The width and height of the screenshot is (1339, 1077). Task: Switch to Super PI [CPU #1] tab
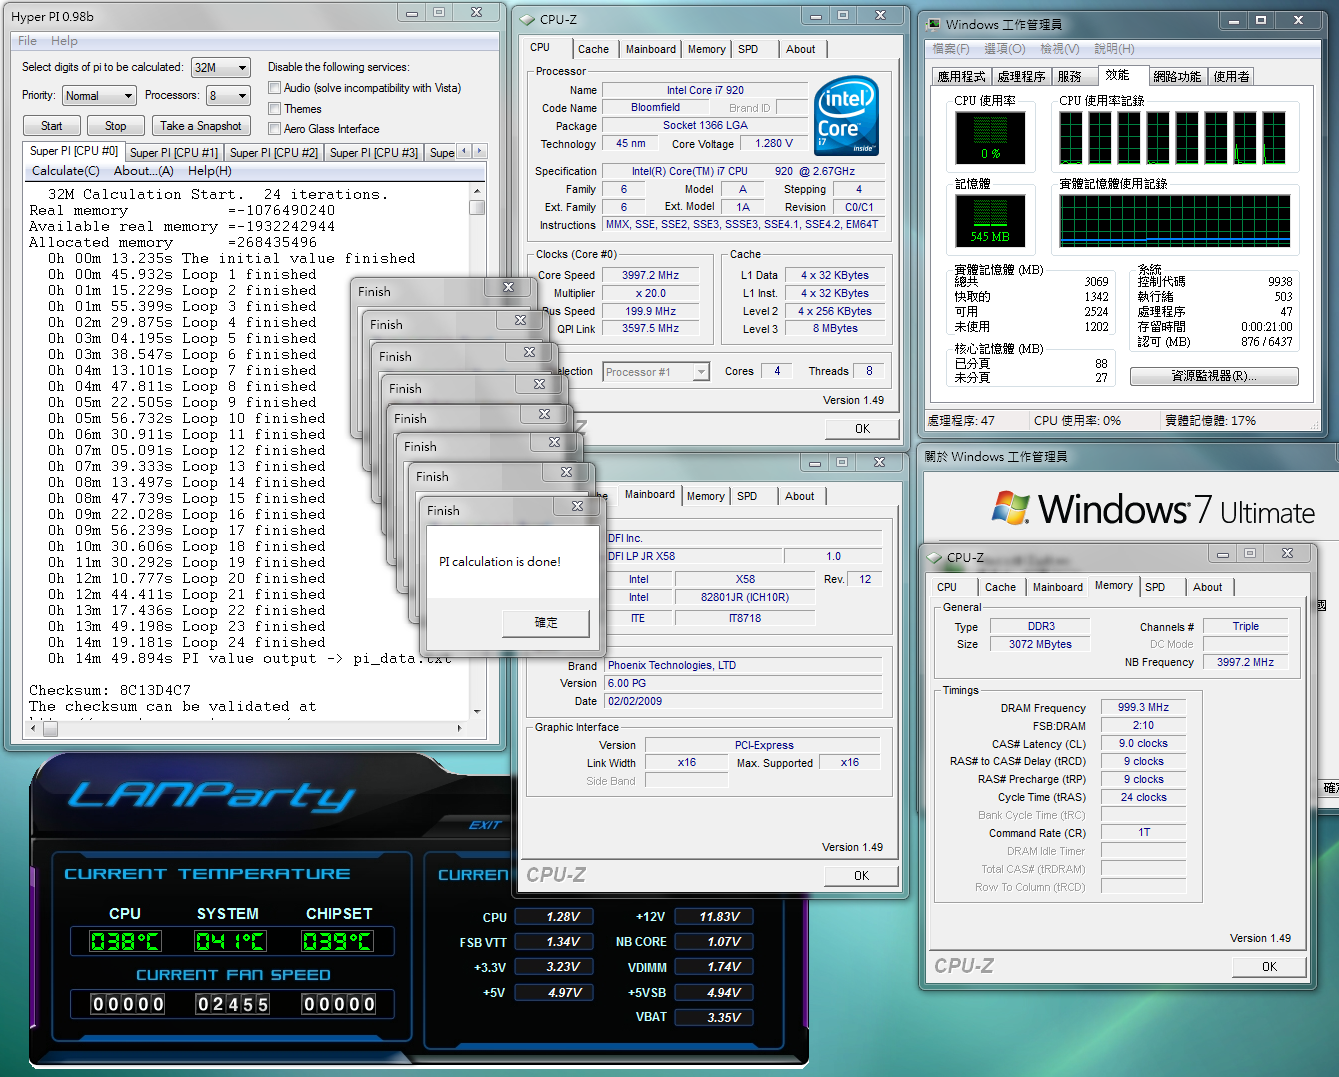click(x=174, y=153)
